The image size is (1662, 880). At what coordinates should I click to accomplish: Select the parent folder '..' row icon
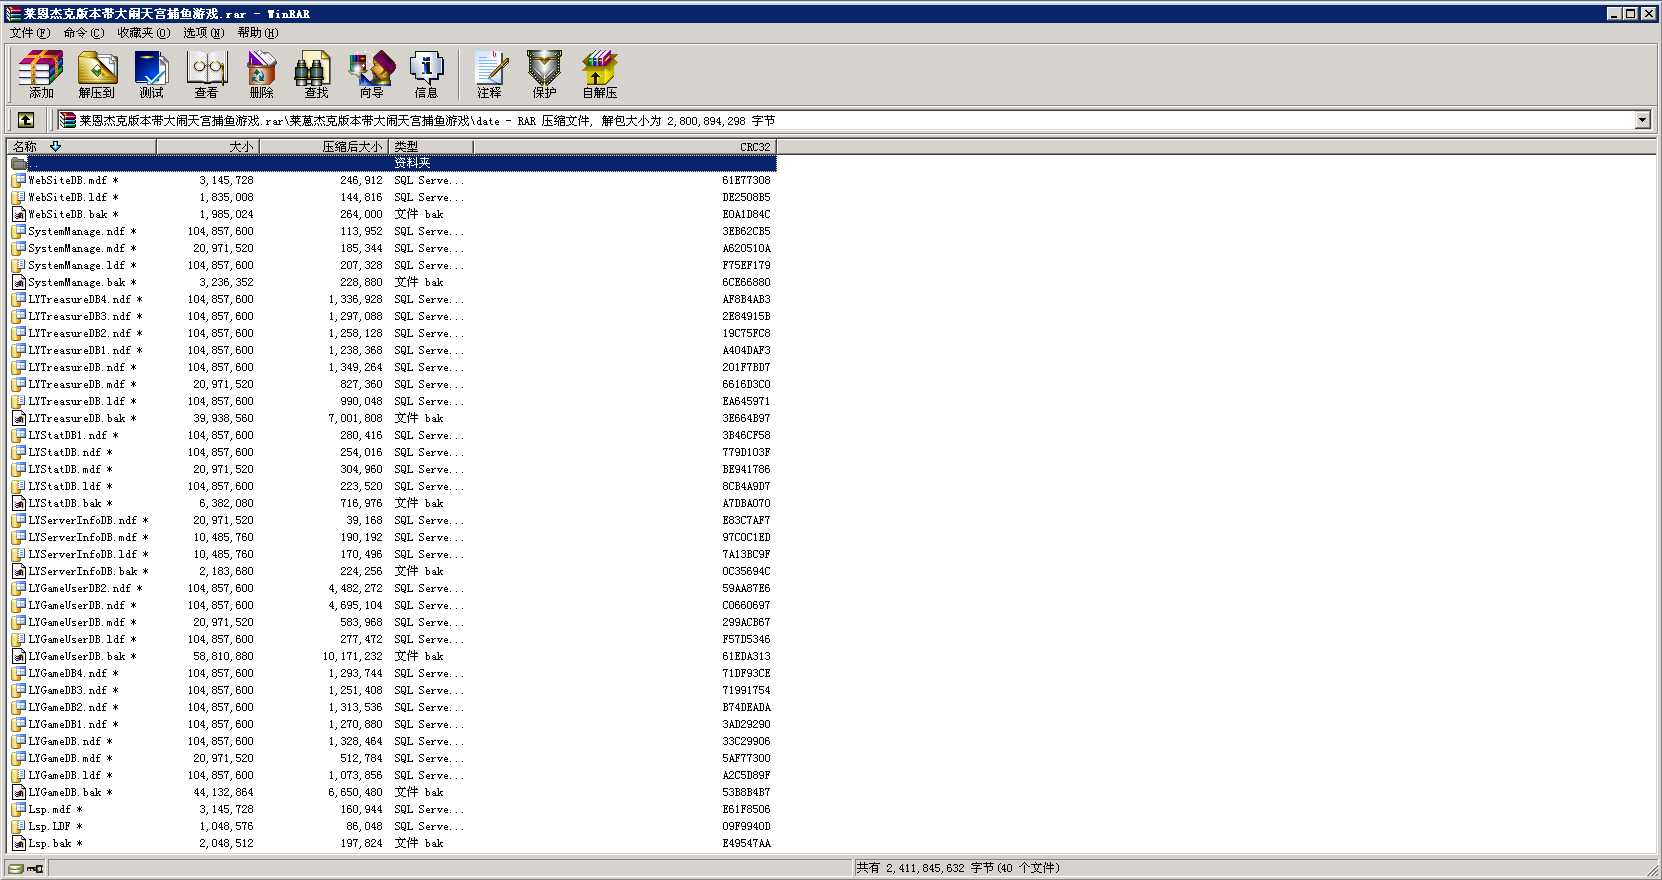pos(19,163)
